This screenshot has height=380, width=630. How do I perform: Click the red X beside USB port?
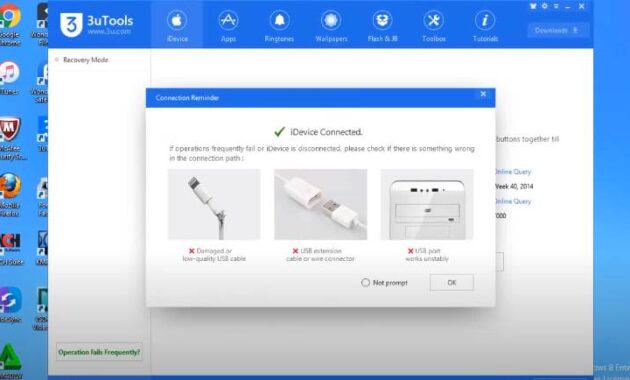point(410,251)
